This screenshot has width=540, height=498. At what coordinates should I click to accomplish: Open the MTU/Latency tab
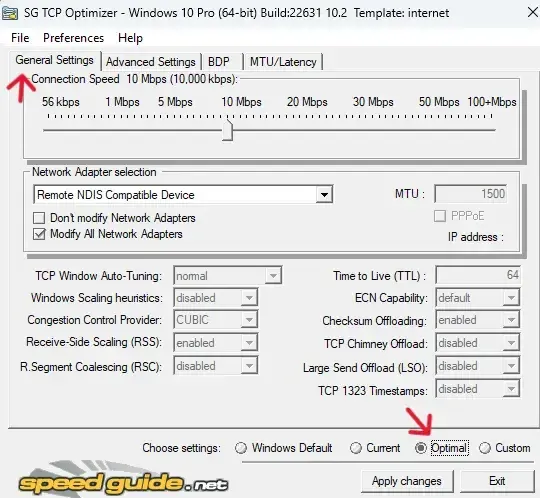[283, 62]
